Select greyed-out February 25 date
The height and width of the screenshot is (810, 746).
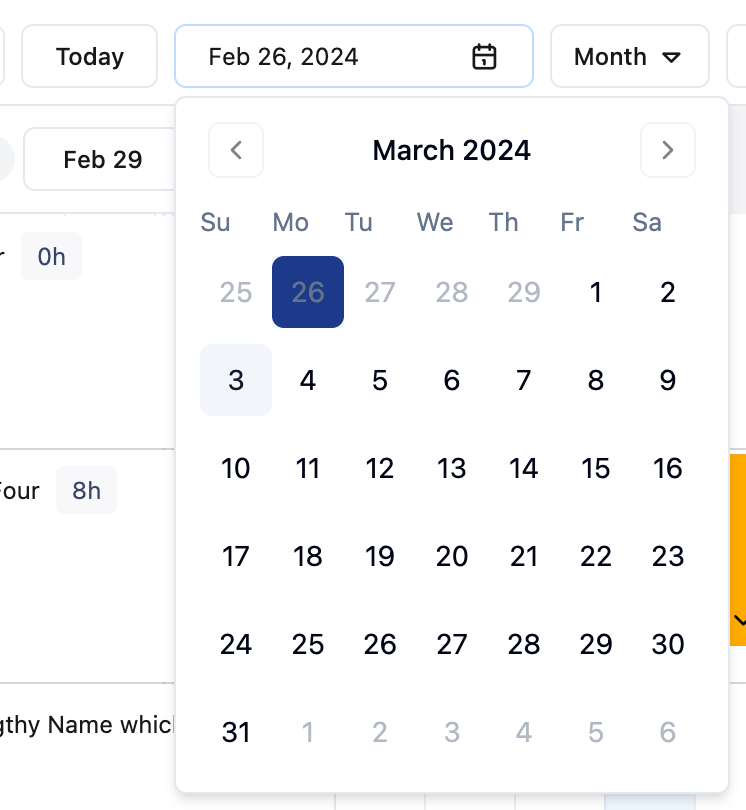click(236, 292)
